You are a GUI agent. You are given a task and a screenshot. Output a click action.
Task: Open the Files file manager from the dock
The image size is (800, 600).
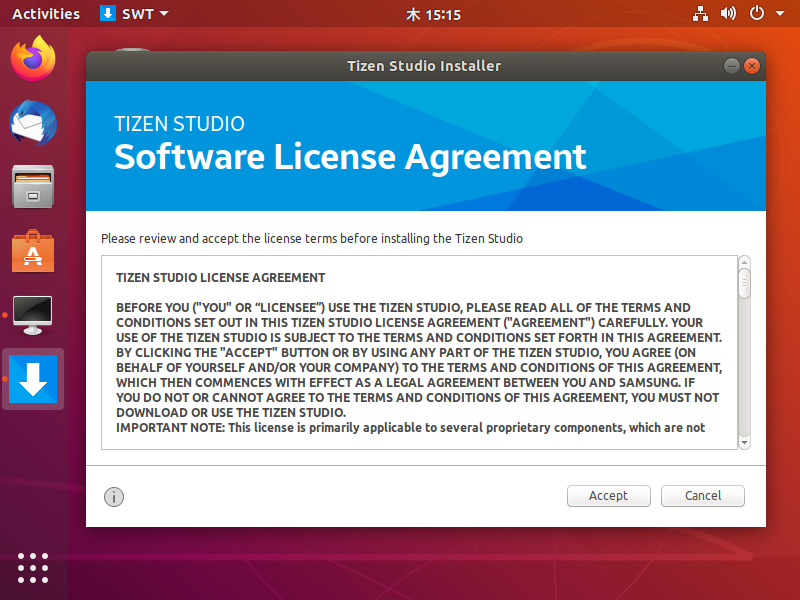pos(32,188)
